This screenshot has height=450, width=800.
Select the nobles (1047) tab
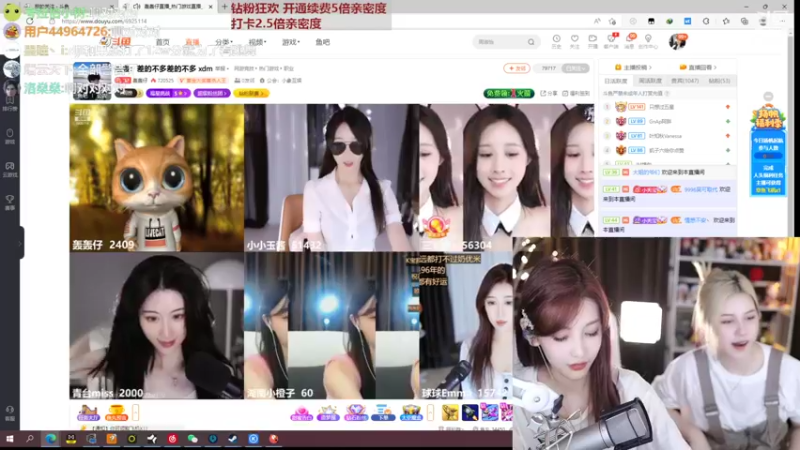point(685,81)
